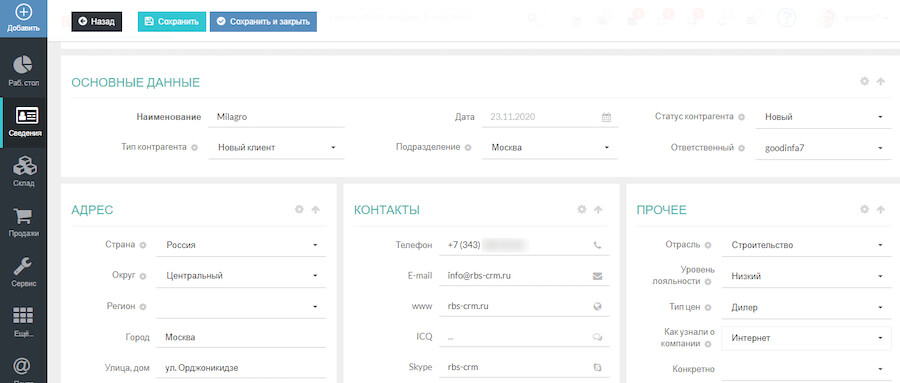Click gear icon of ПРОЧЕЕ panel
The image size is (900, 383).
click(x=864, y=210)
